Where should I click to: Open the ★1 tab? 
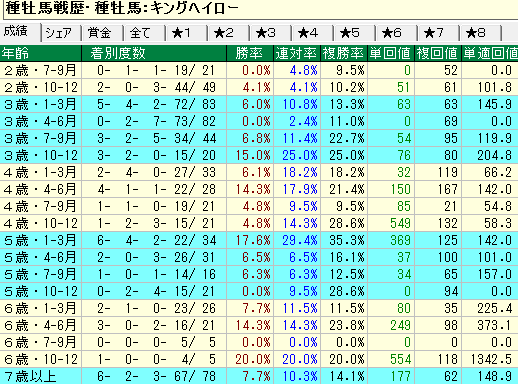187,33
